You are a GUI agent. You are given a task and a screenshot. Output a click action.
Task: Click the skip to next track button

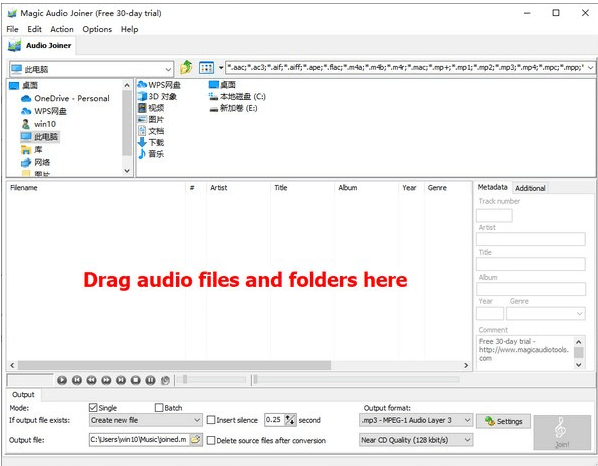click(121, 380)
